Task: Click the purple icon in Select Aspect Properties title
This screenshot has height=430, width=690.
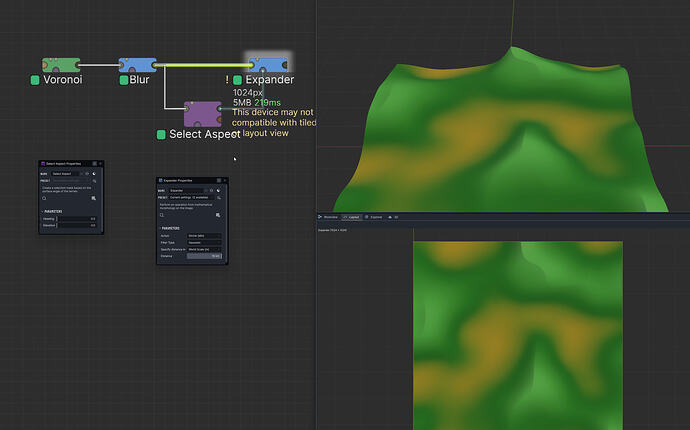Action: click(43, 164)
